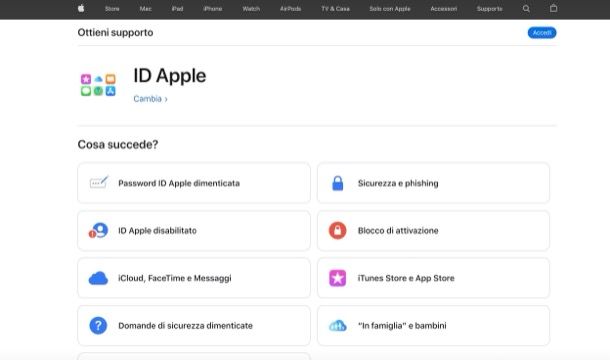Screen dimensions: 610x360
Task: Open the iPad menu item
Action: click(177, 9)
